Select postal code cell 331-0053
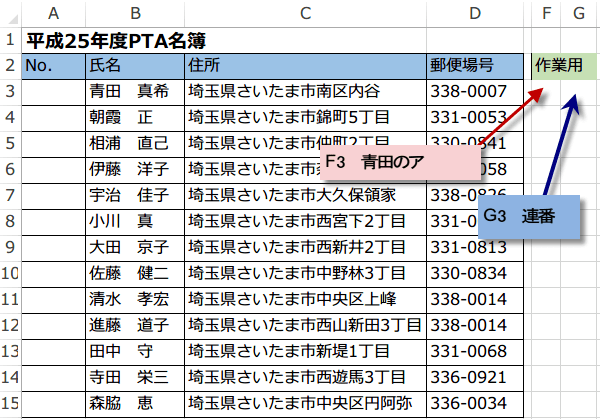 (475, 118)
